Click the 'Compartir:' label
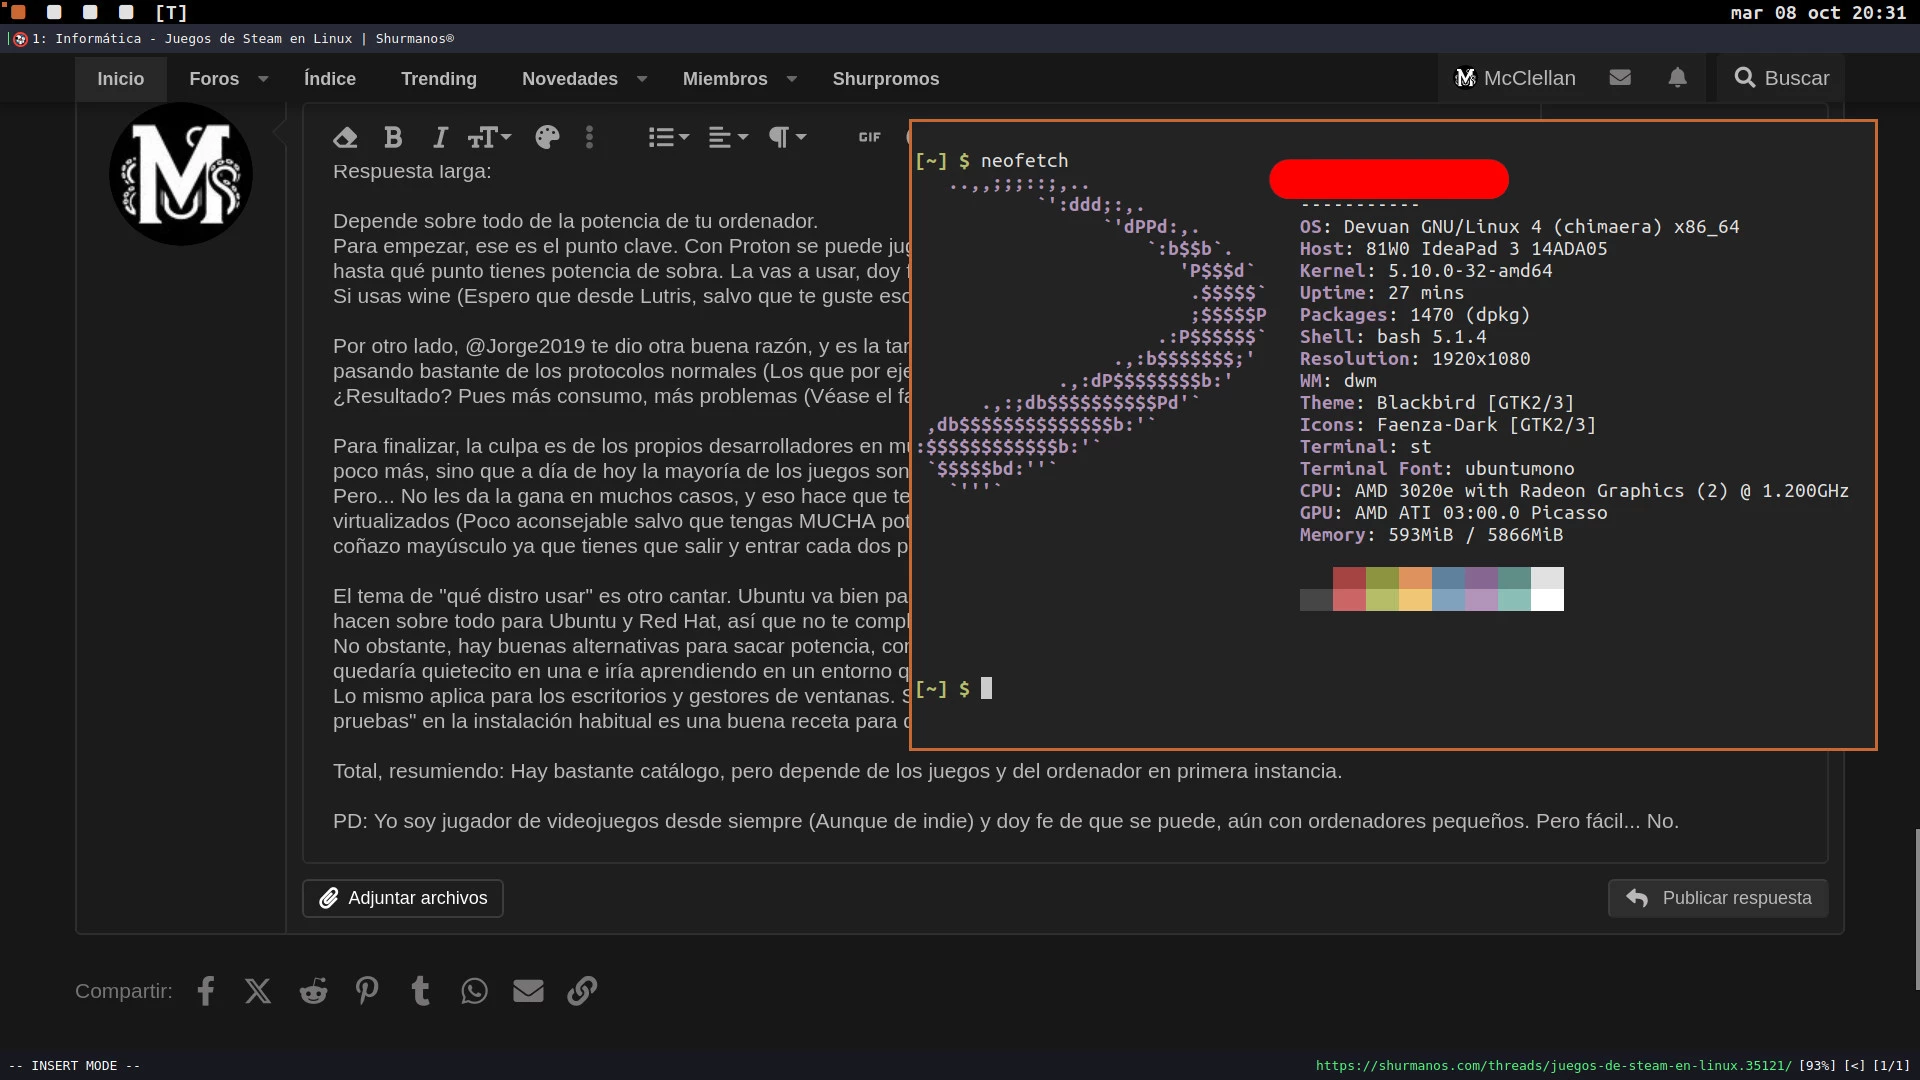Screen dimensions: 1920x1080 tap(123, 991)
